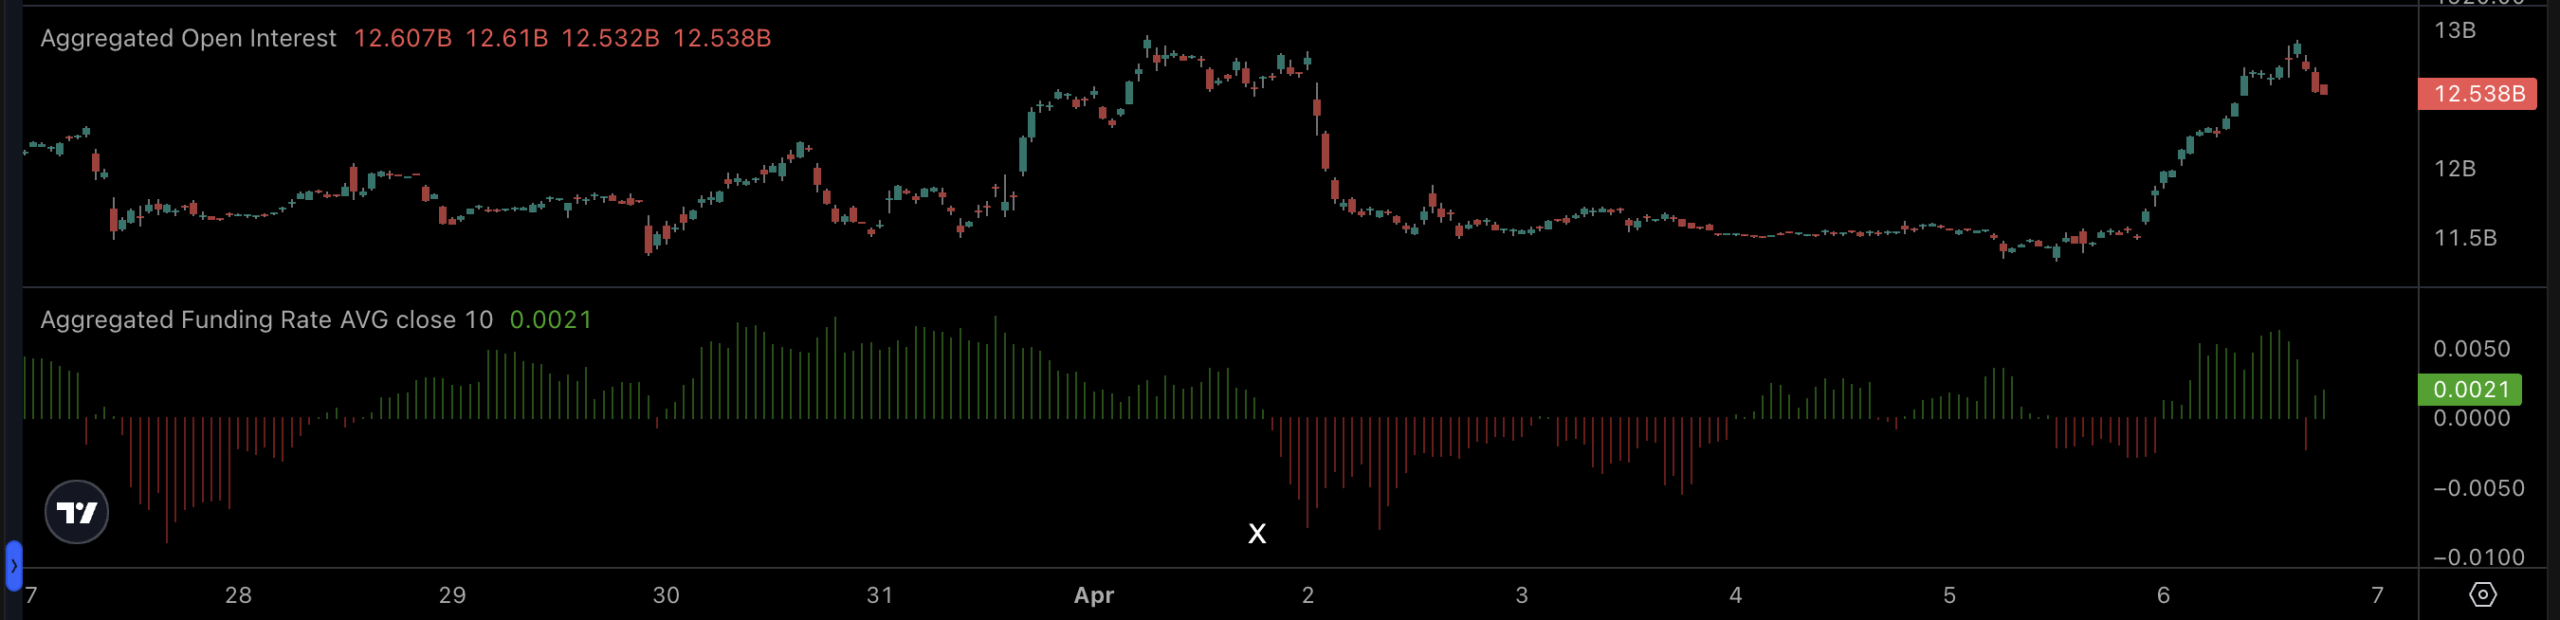Select the Aggregated Funding Rate indicator title
The width and height of the screenshot is (2560, 620).
click(x=266, y=320)
